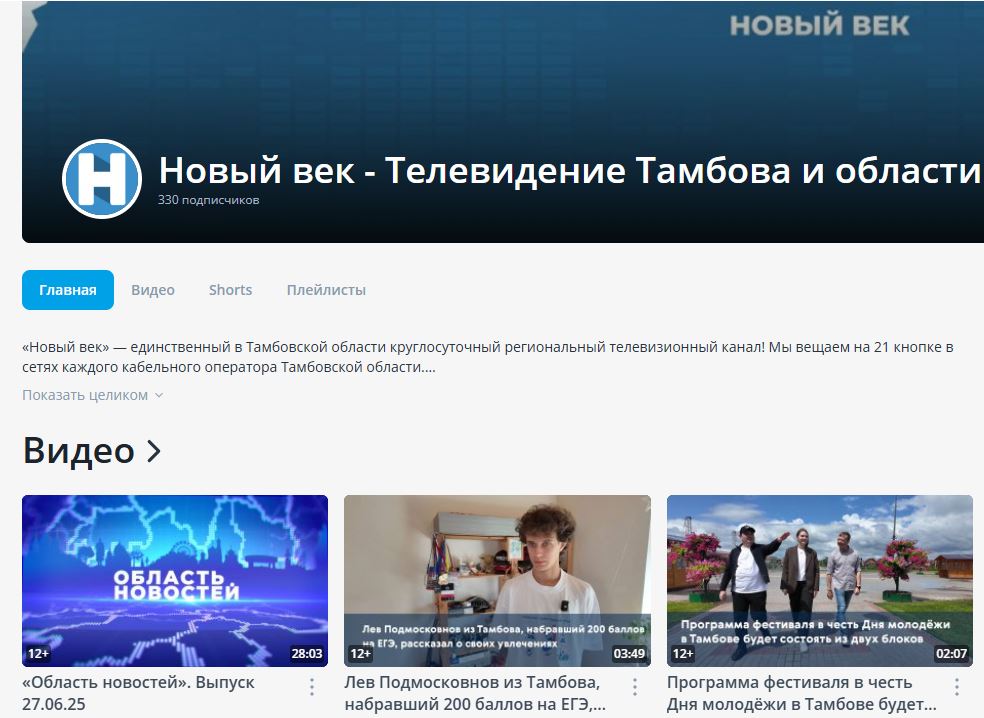Image resolution: width=984 pixels, height=718 pixels.
Task: Switch to the Видео tab
Action: point(152,290)
